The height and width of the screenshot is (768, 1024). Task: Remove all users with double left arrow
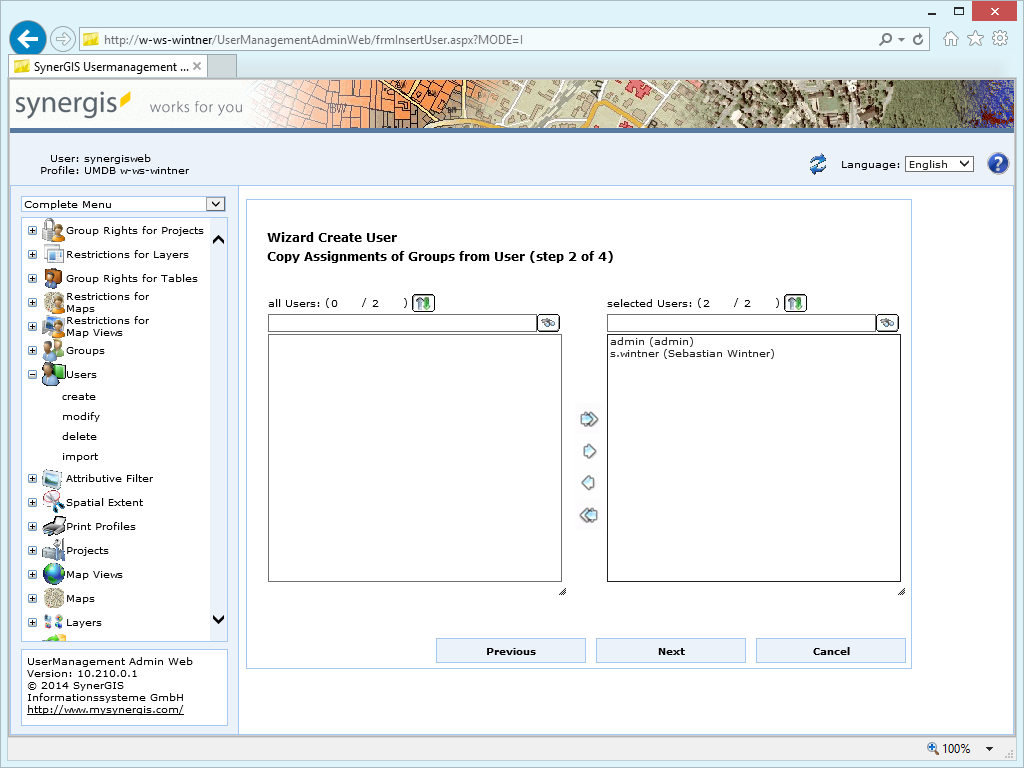pos(588,515)
